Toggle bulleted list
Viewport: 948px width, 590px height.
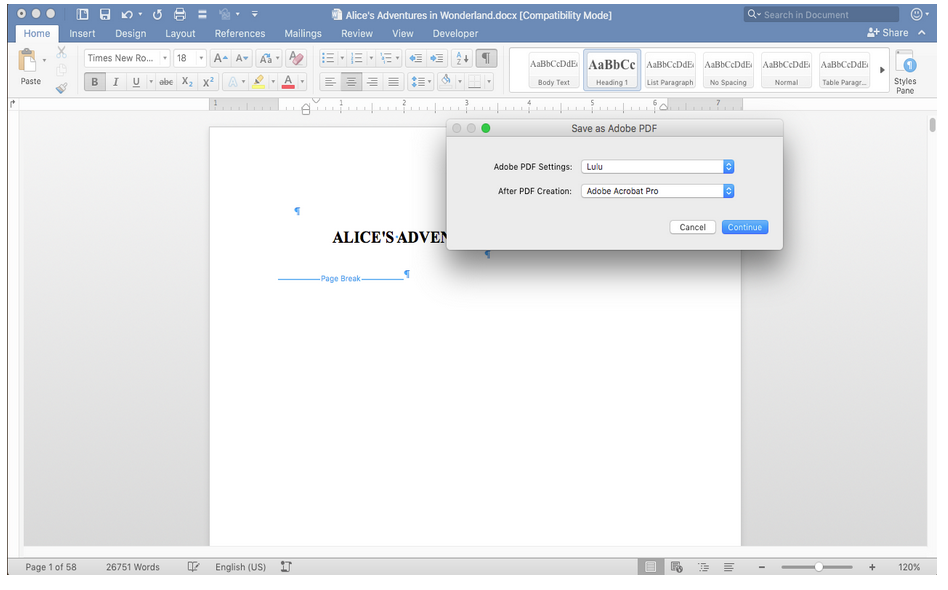point(328,58)
